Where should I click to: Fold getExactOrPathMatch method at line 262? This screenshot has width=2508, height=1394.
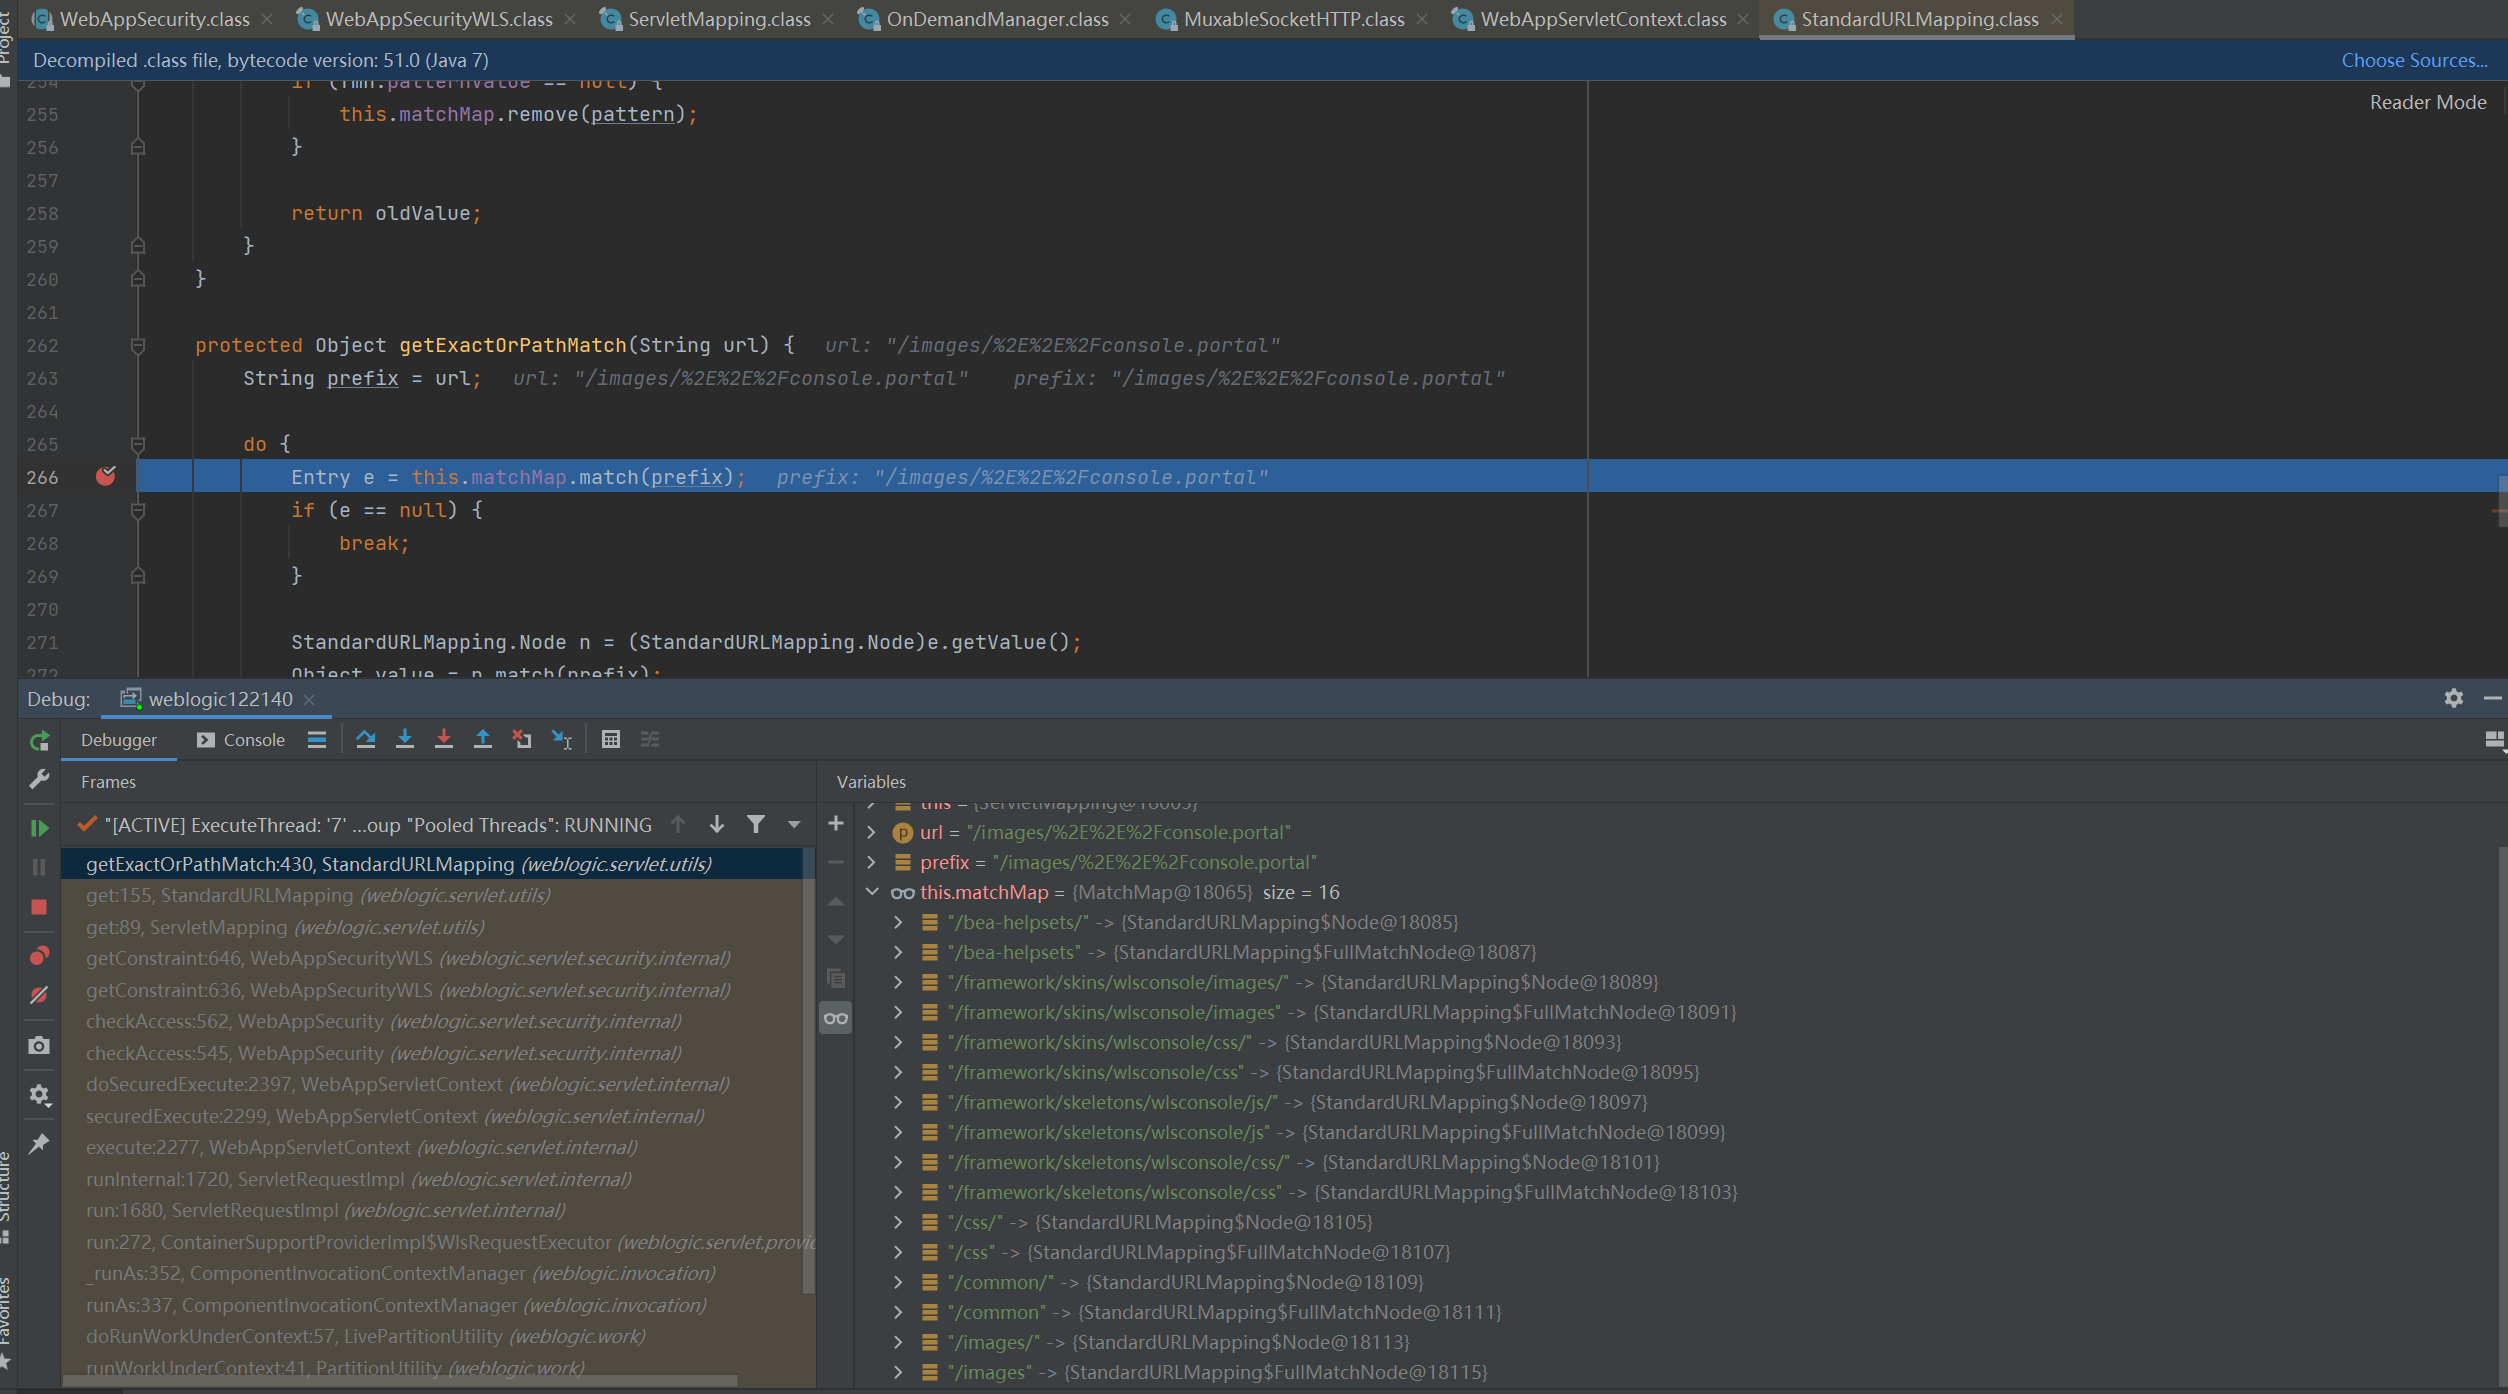tap(138, 346)
